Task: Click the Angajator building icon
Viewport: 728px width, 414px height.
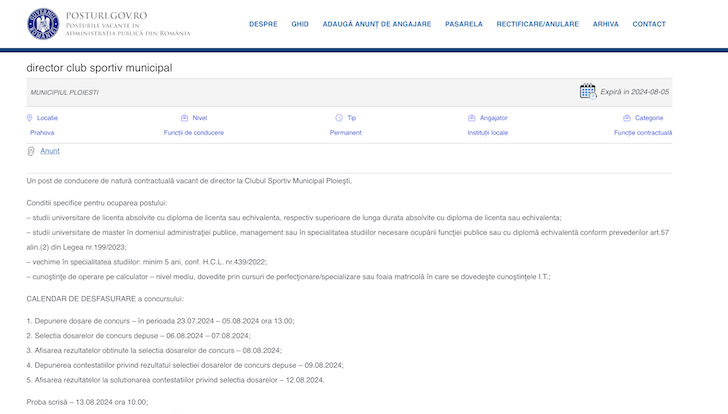Action: click(x=471, y=117)
